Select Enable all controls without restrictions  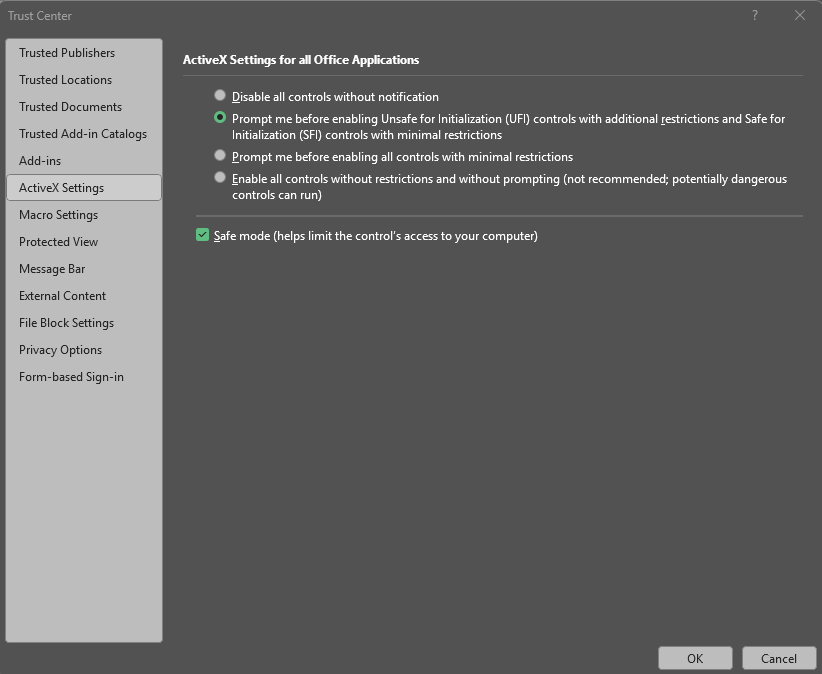click(220, 177)
